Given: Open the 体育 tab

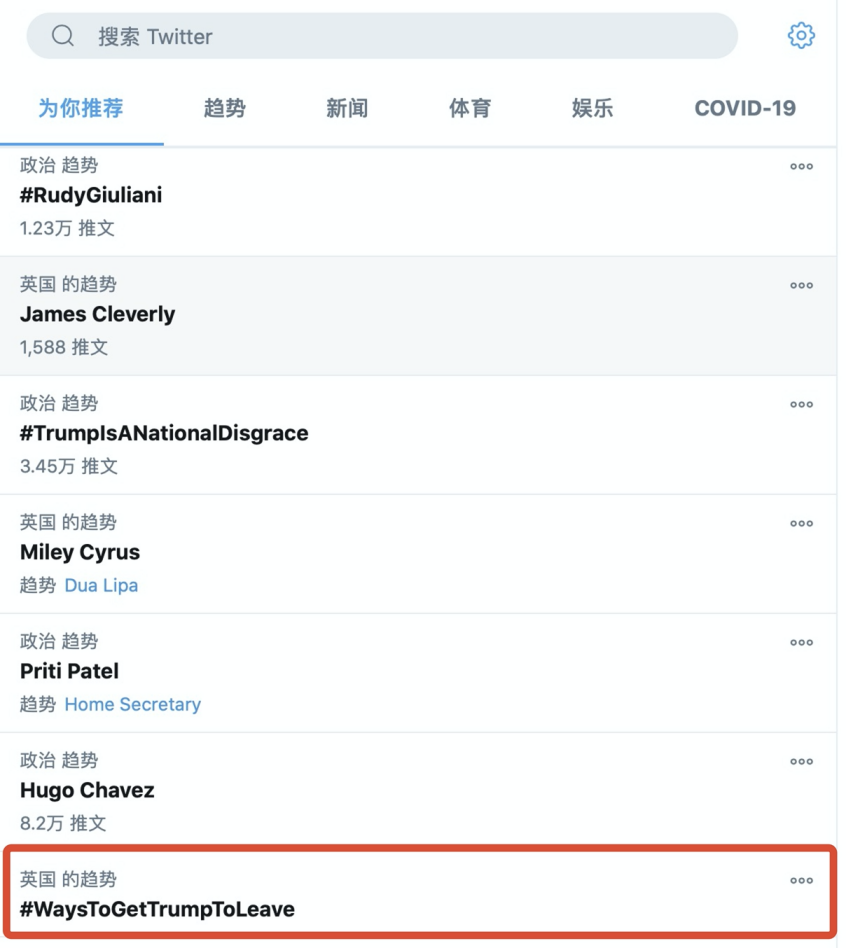Looking at the screenshot, I should pyautogui.click(x=470, y=108).
